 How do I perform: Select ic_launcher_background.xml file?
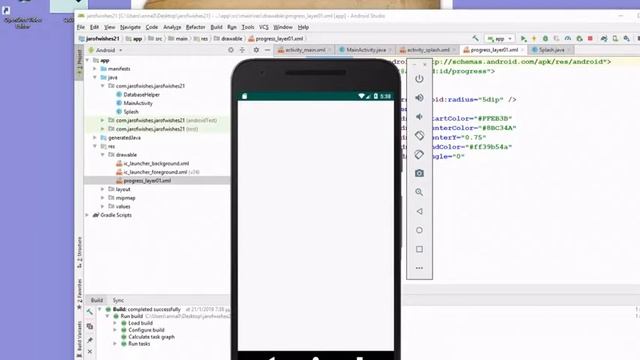pyautogui.click(x=156, y=164)
